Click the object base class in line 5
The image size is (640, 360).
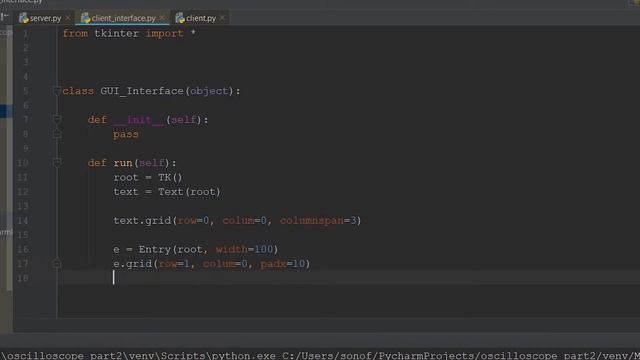click(209, 91)
